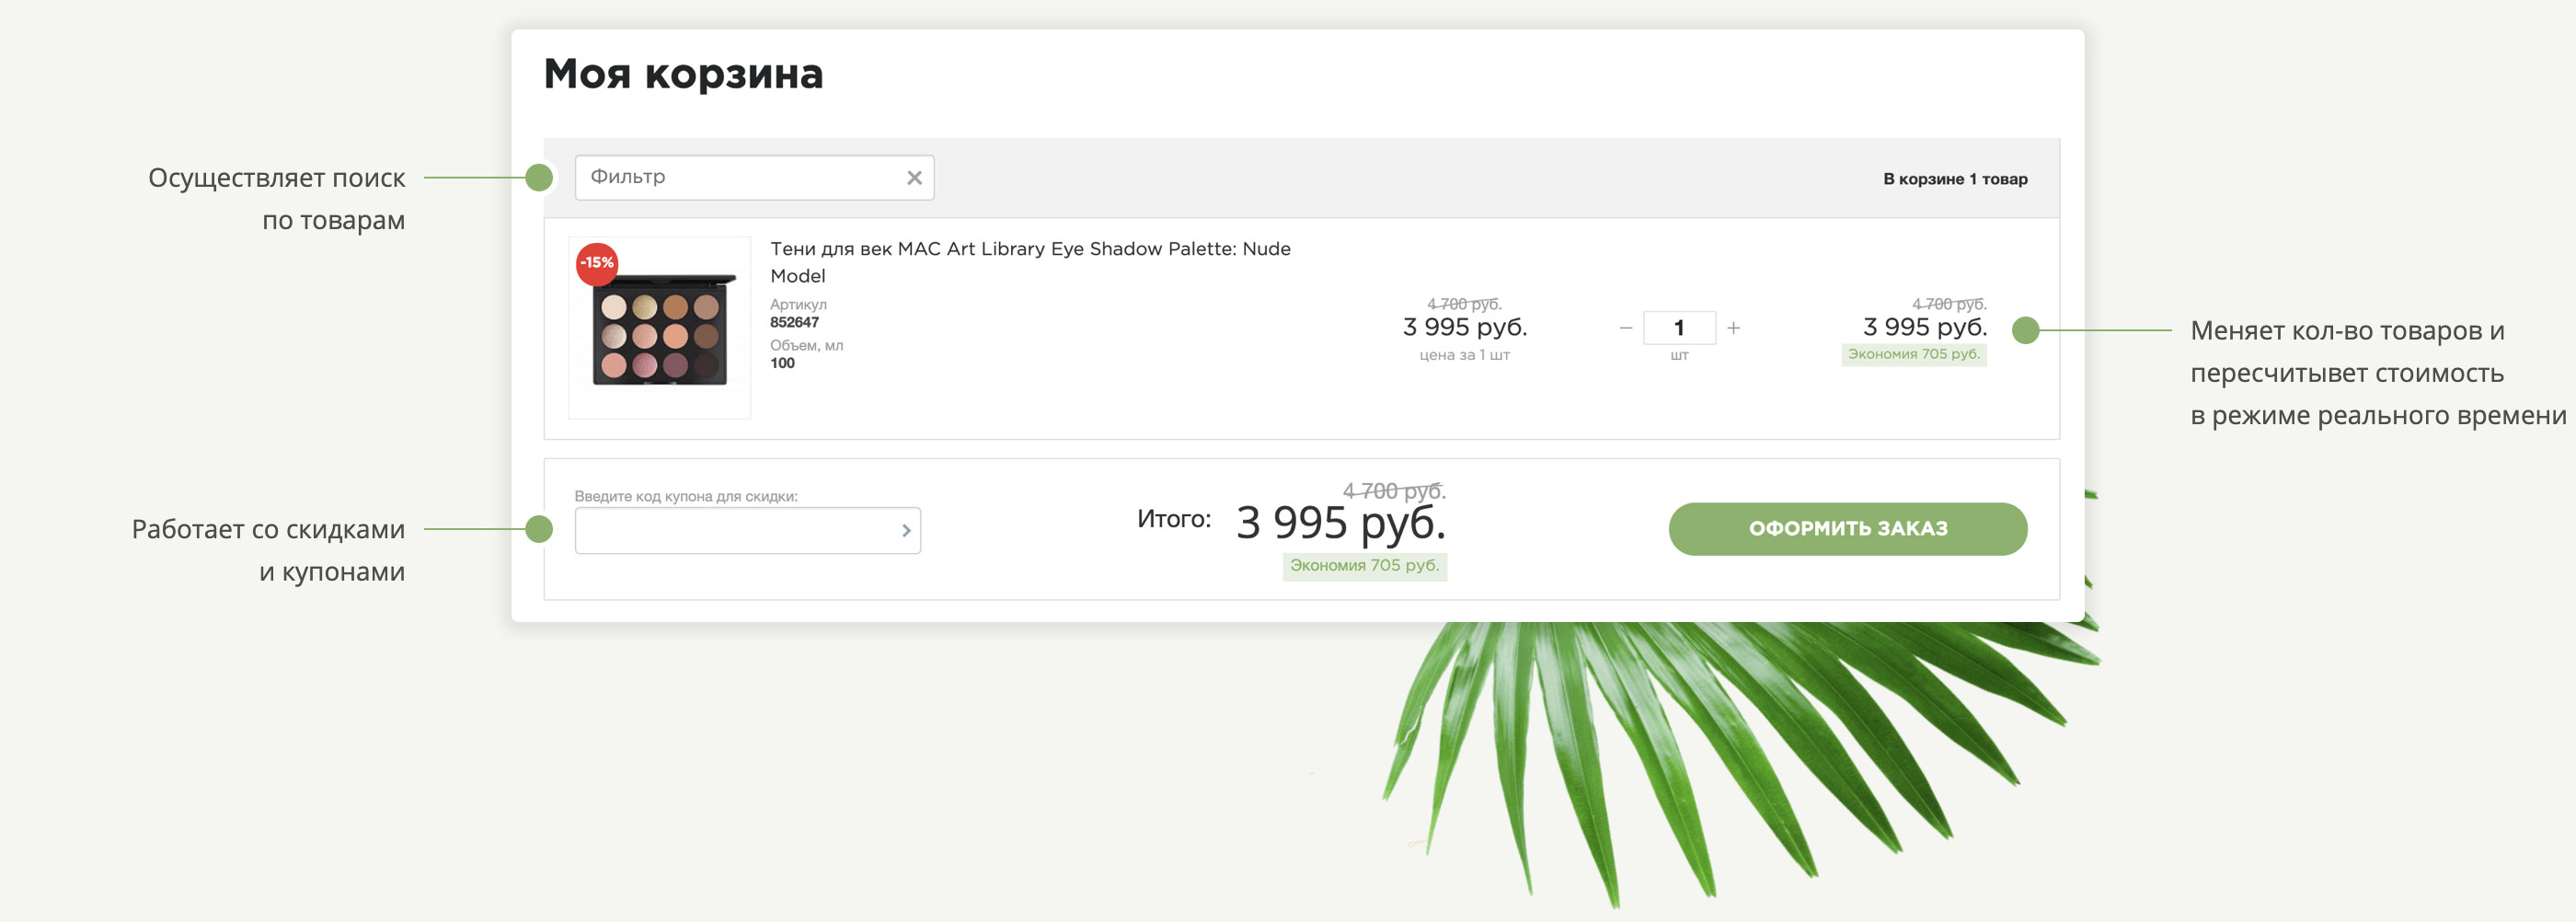Viewport: 2576px width, 922px height.
Task: Click the Итого total price 3 995 руб.
Action: click(1340, 523)
